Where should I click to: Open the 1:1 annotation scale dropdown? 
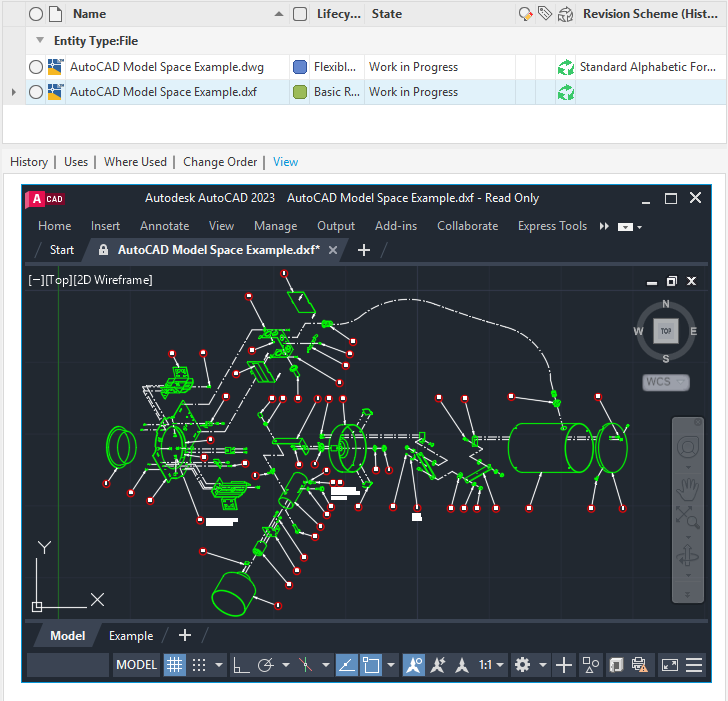pyautogui.click(x=491, y=665)
